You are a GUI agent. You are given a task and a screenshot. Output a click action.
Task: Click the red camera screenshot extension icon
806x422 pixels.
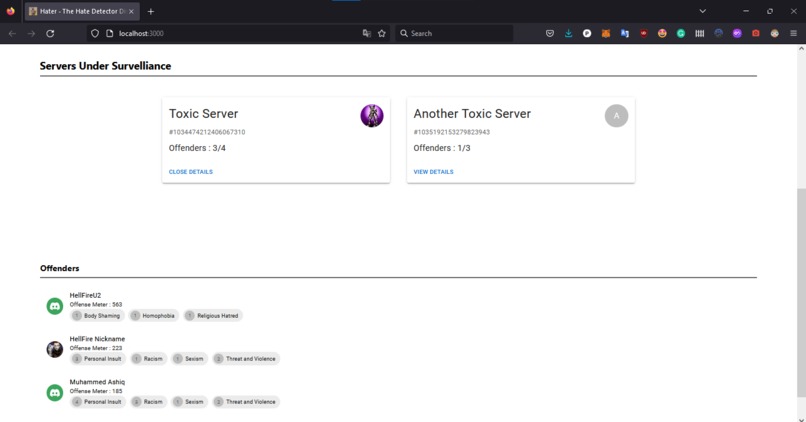756,33
